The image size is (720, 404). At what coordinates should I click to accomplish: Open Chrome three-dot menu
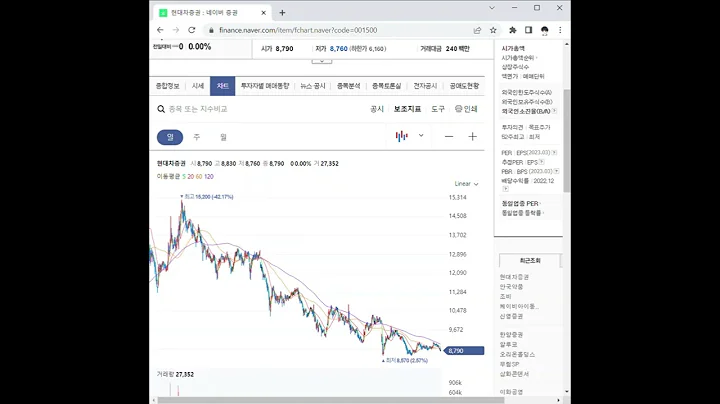point(560,30)
